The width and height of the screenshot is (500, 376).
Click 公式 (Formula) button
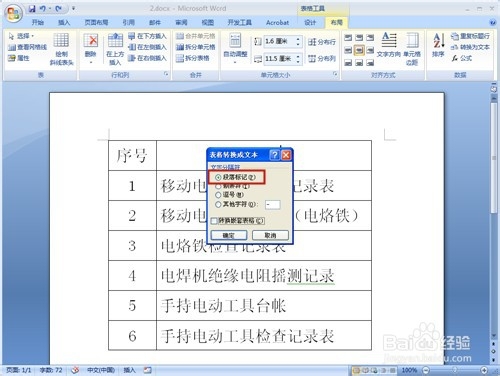click(x=461, y=58)
